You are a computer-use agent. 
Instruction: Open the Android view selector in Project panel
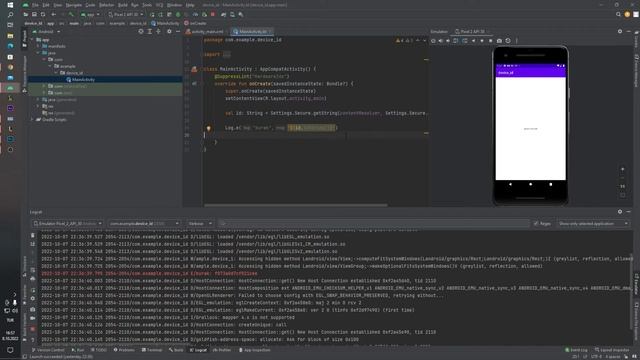click(x=46, y=31)
